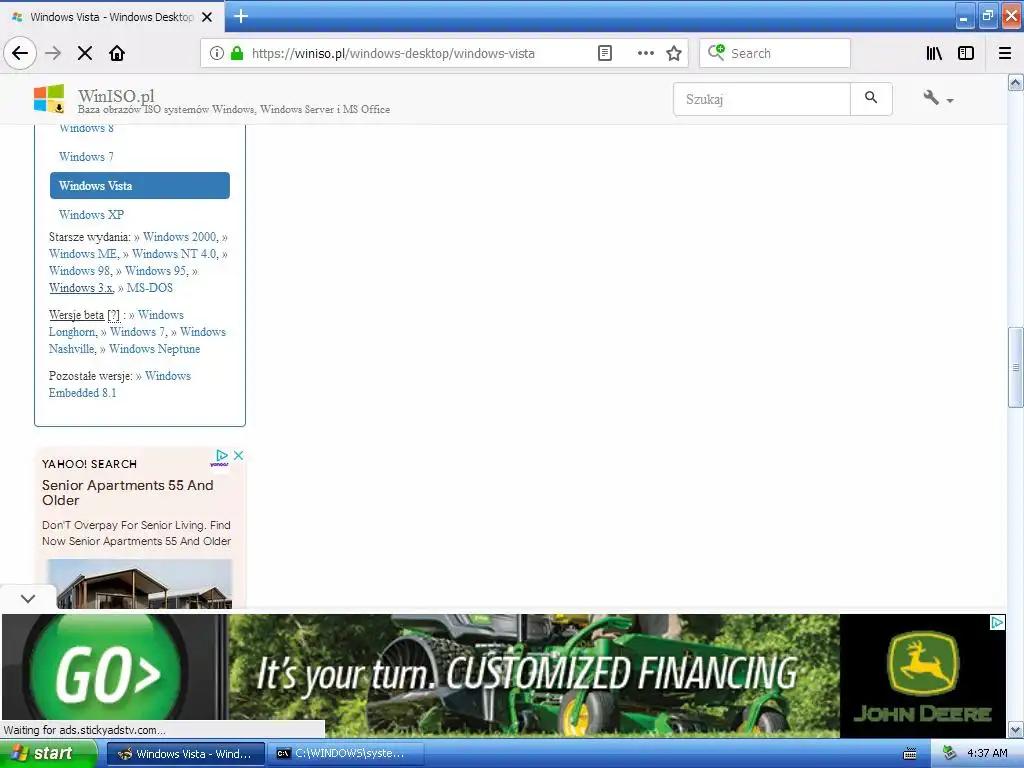Focus the Szukaj search field
This screenshot has height=768, width=1024.
[x=761, y=99]
